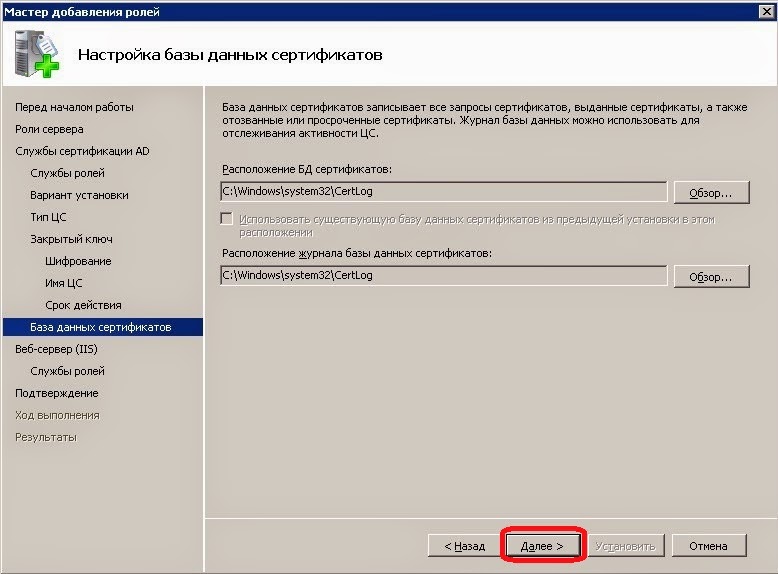778x574 pixels.
Task: Select Службы сертификации AD in sidebar
Action: click(82, 151)
